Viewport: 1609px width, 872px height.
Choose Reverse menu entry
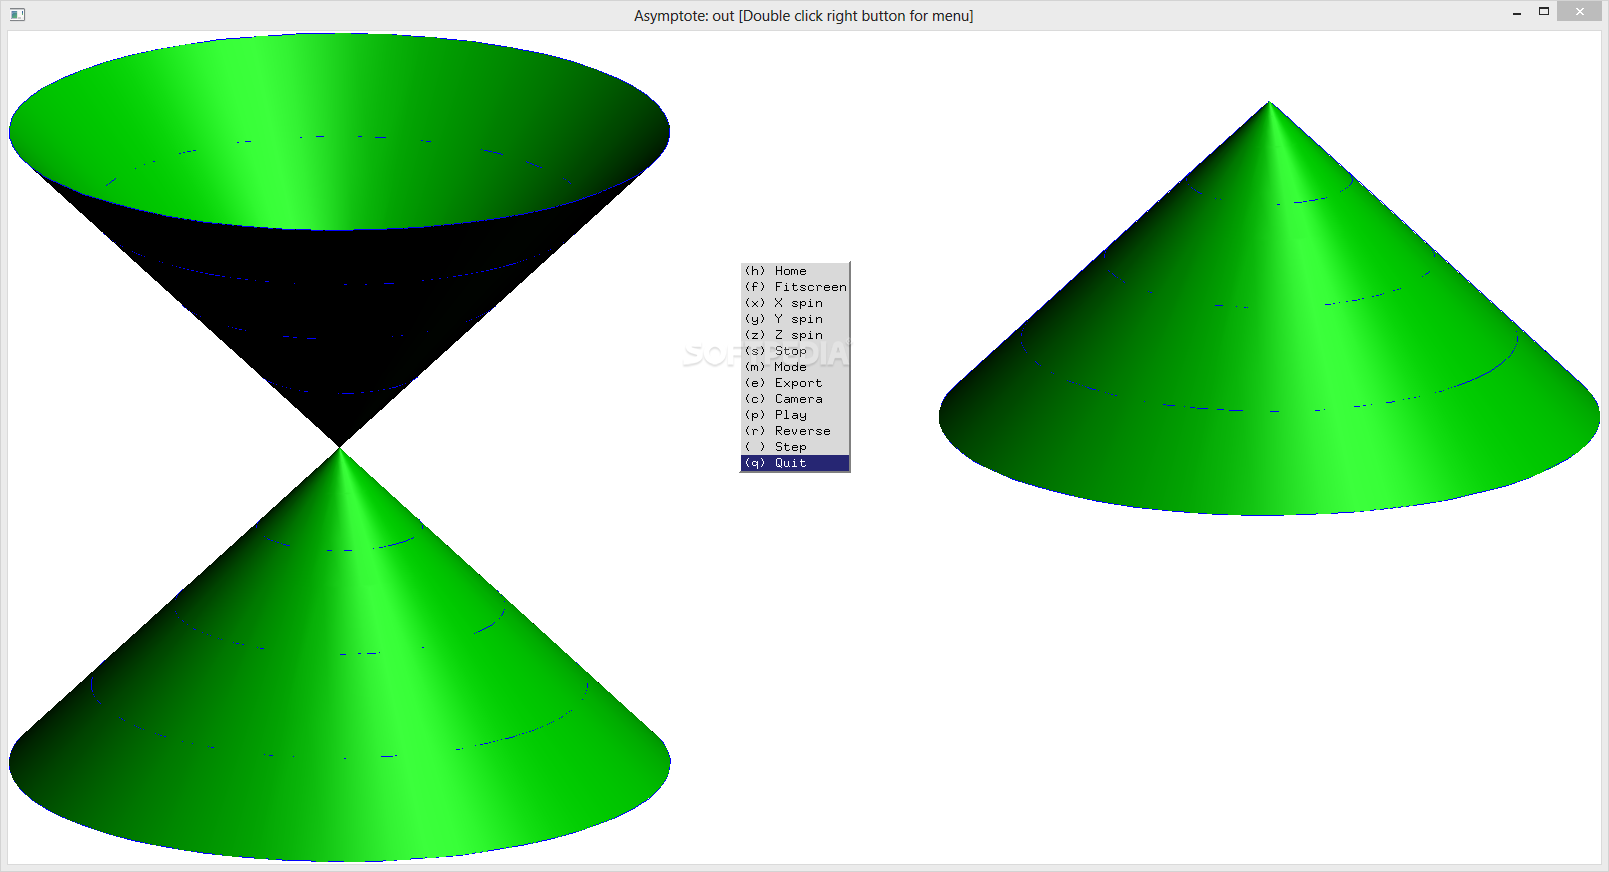(x=795, y=431)
